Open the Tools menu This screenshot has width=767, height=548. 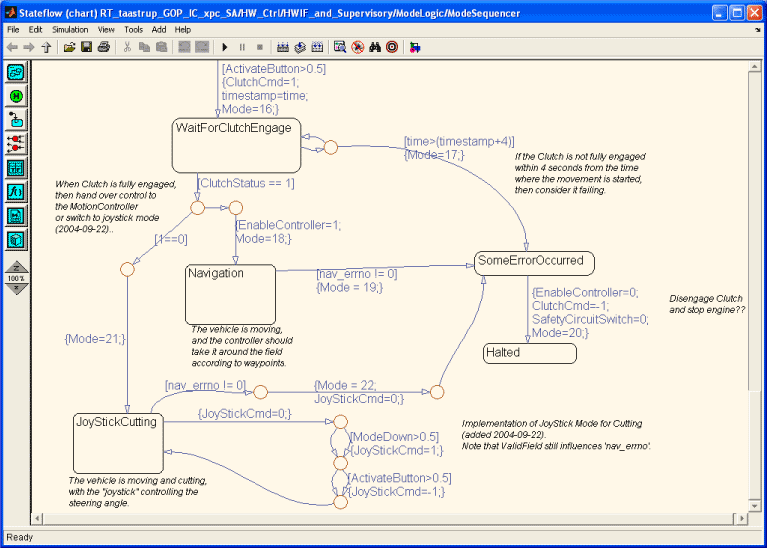coord(133,30)
